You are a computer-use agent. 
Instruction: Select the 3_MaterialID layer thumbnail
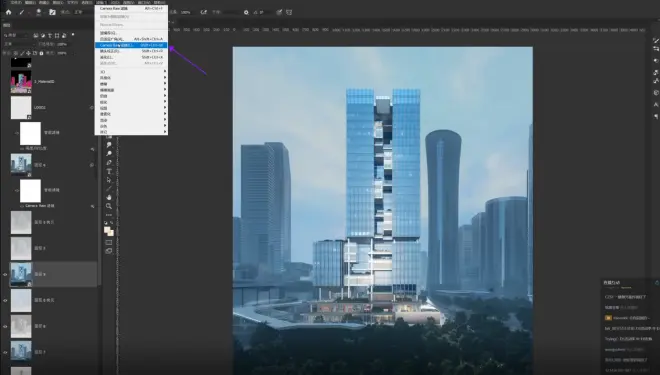click(21, 82)
